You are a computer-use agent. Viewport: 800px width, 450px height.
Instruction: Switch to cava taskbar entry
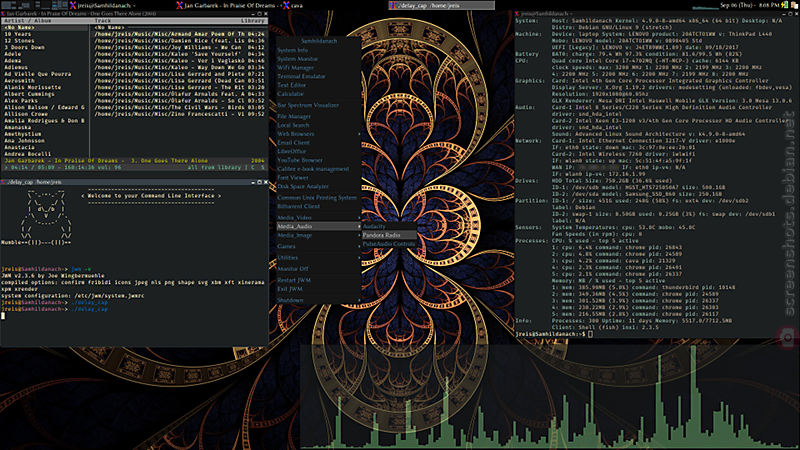click(335, 5)
